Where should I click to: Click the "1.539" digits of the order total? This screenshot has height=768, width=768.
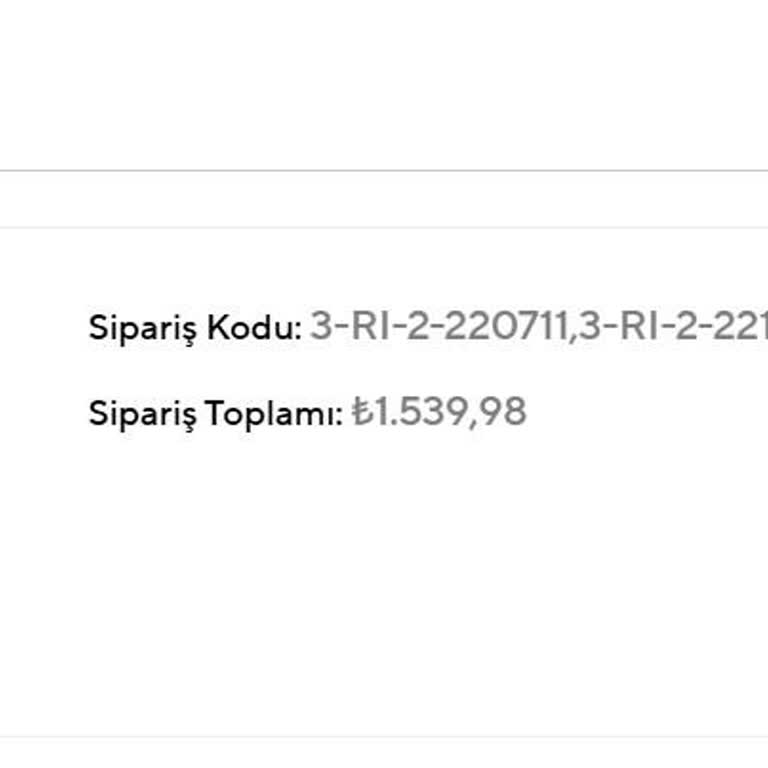[x=420, y=413]
